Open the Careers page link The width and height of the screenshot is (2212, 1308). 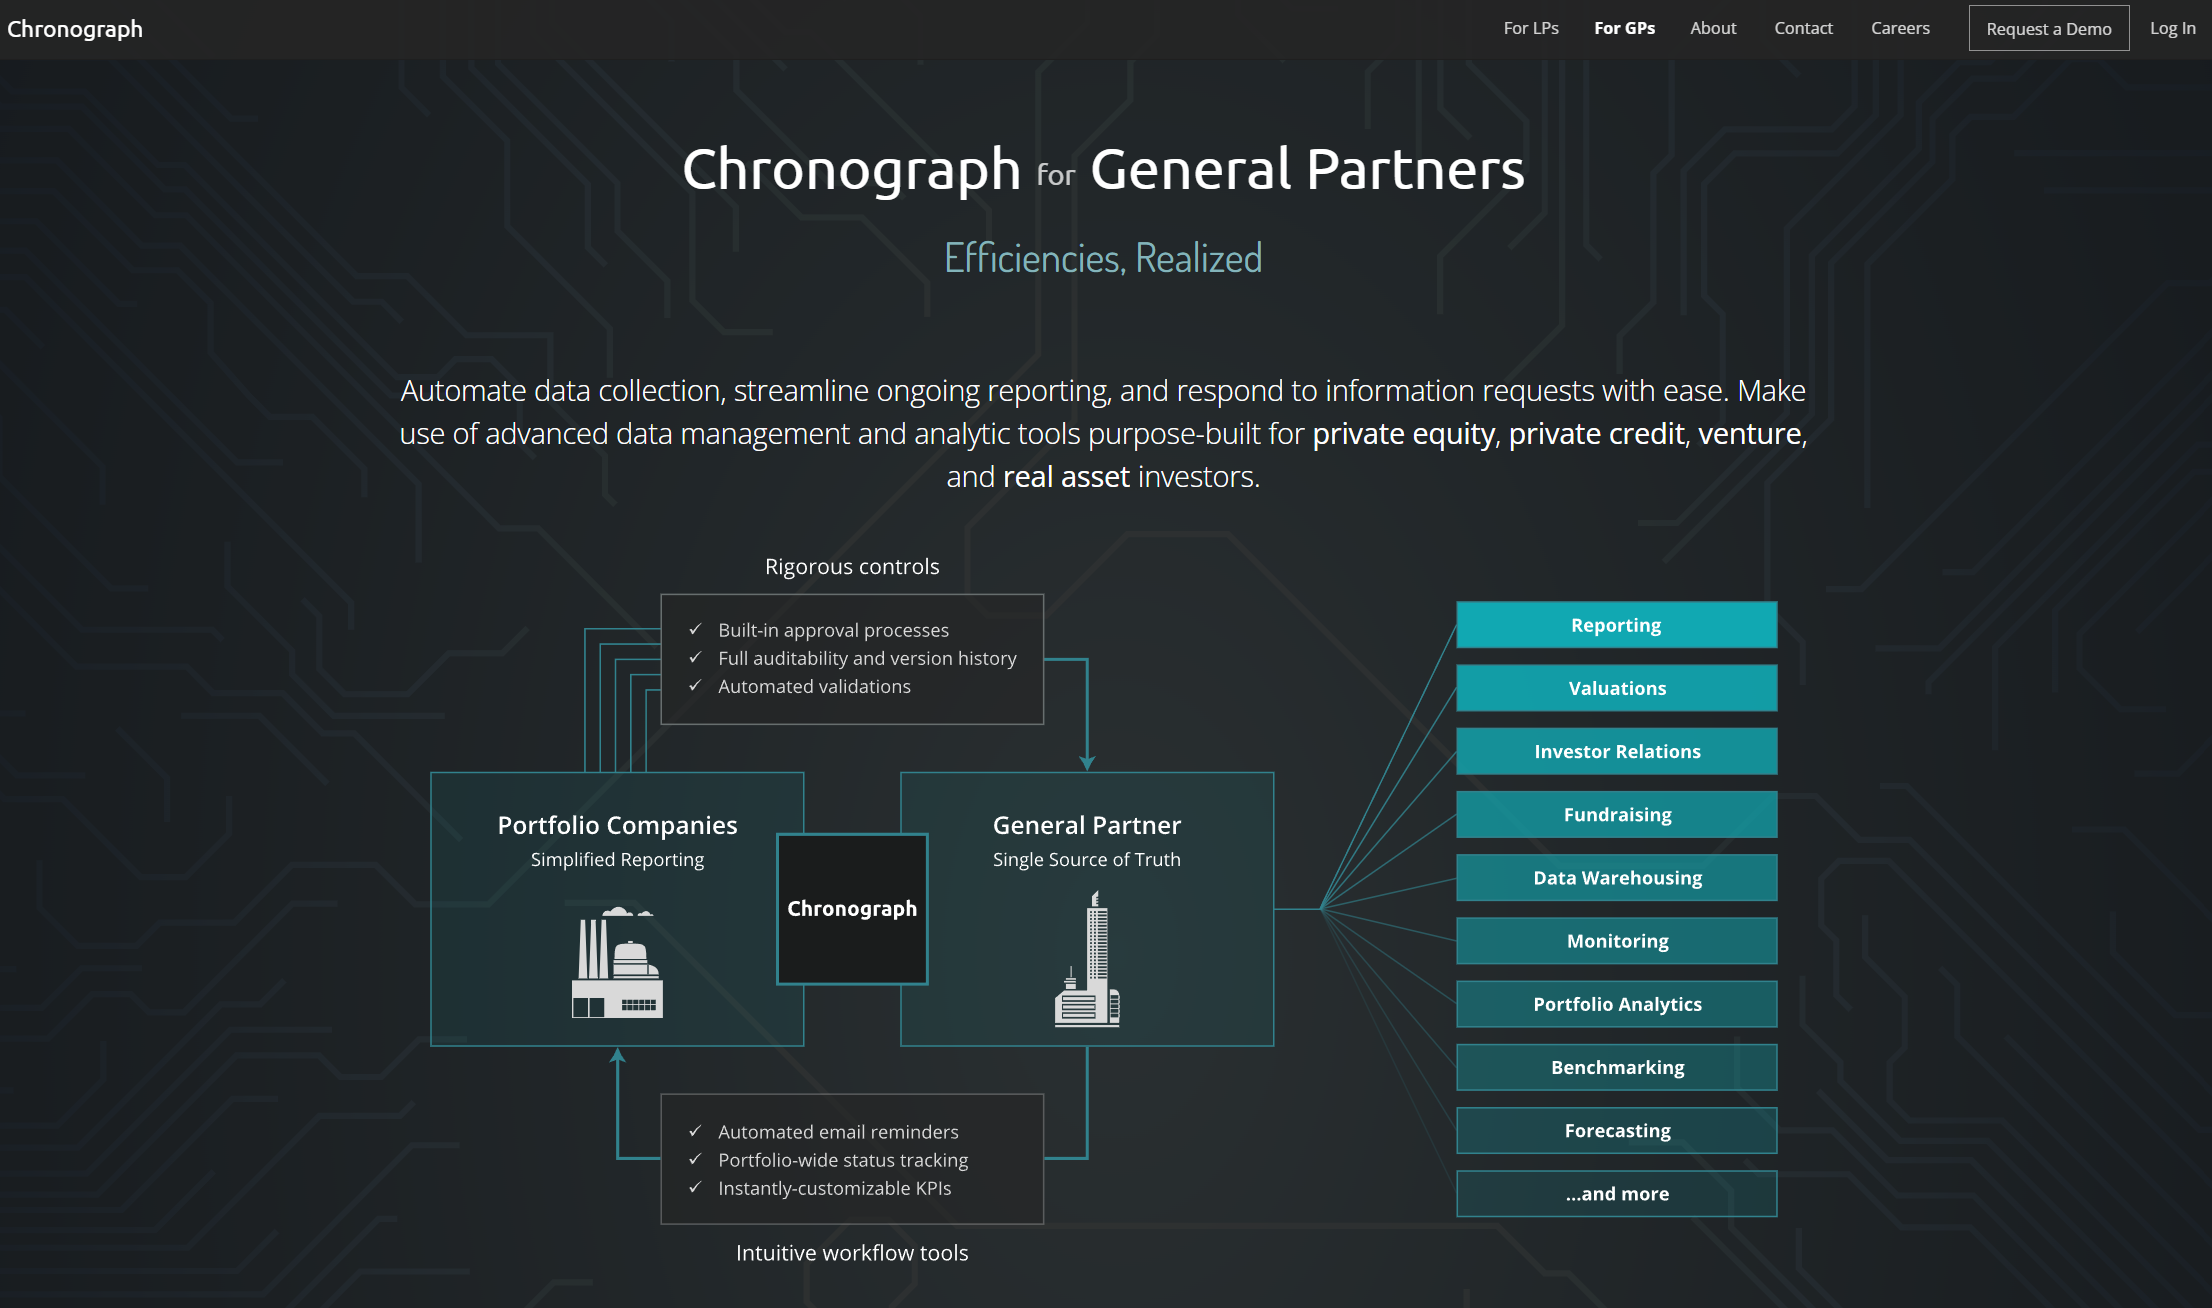coord(1900,28)
